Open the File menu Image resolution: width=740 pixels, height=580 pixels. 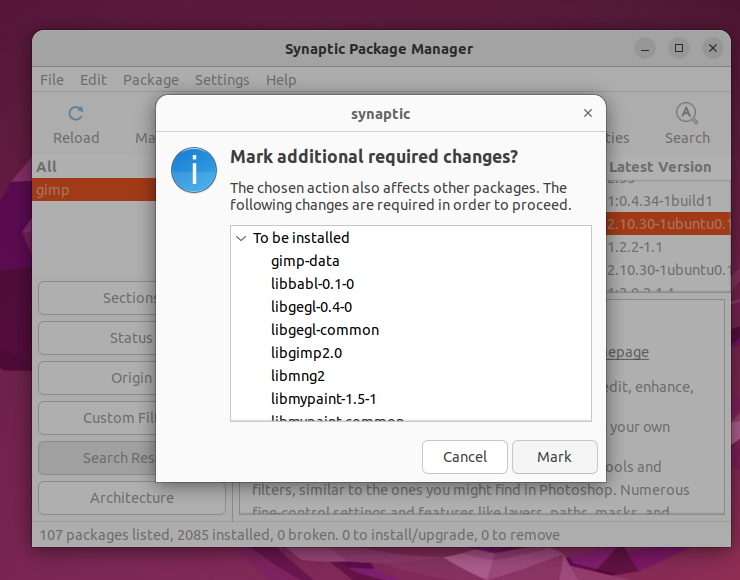tap(52, 80)
